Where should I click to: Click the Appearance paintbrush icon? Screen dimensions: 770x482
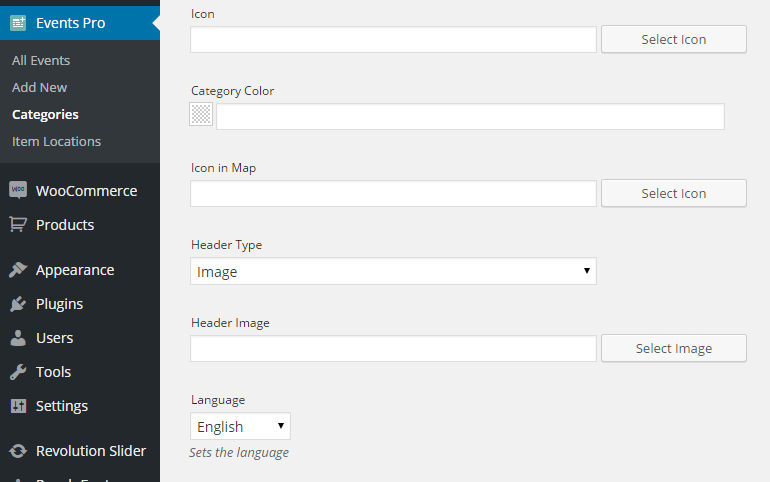[18, 269]
